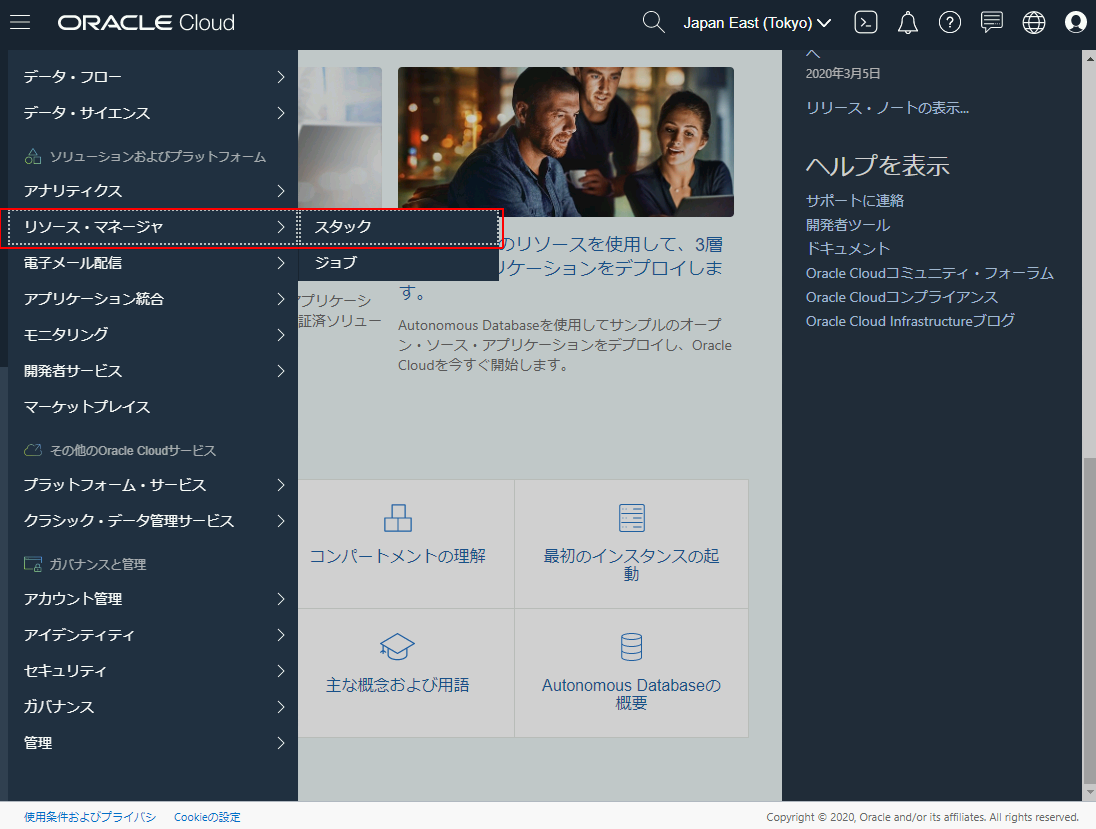Click the help question mark icon
Viewport: 1096px width, 829px height.
[x=950, y=21]
